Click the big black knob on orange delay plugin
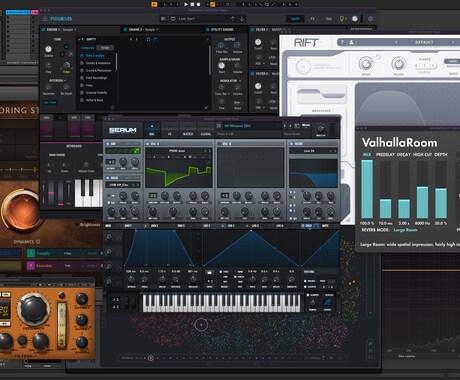Image resolution: width=460 pixels, height=380 pixels. pos(33,308)
